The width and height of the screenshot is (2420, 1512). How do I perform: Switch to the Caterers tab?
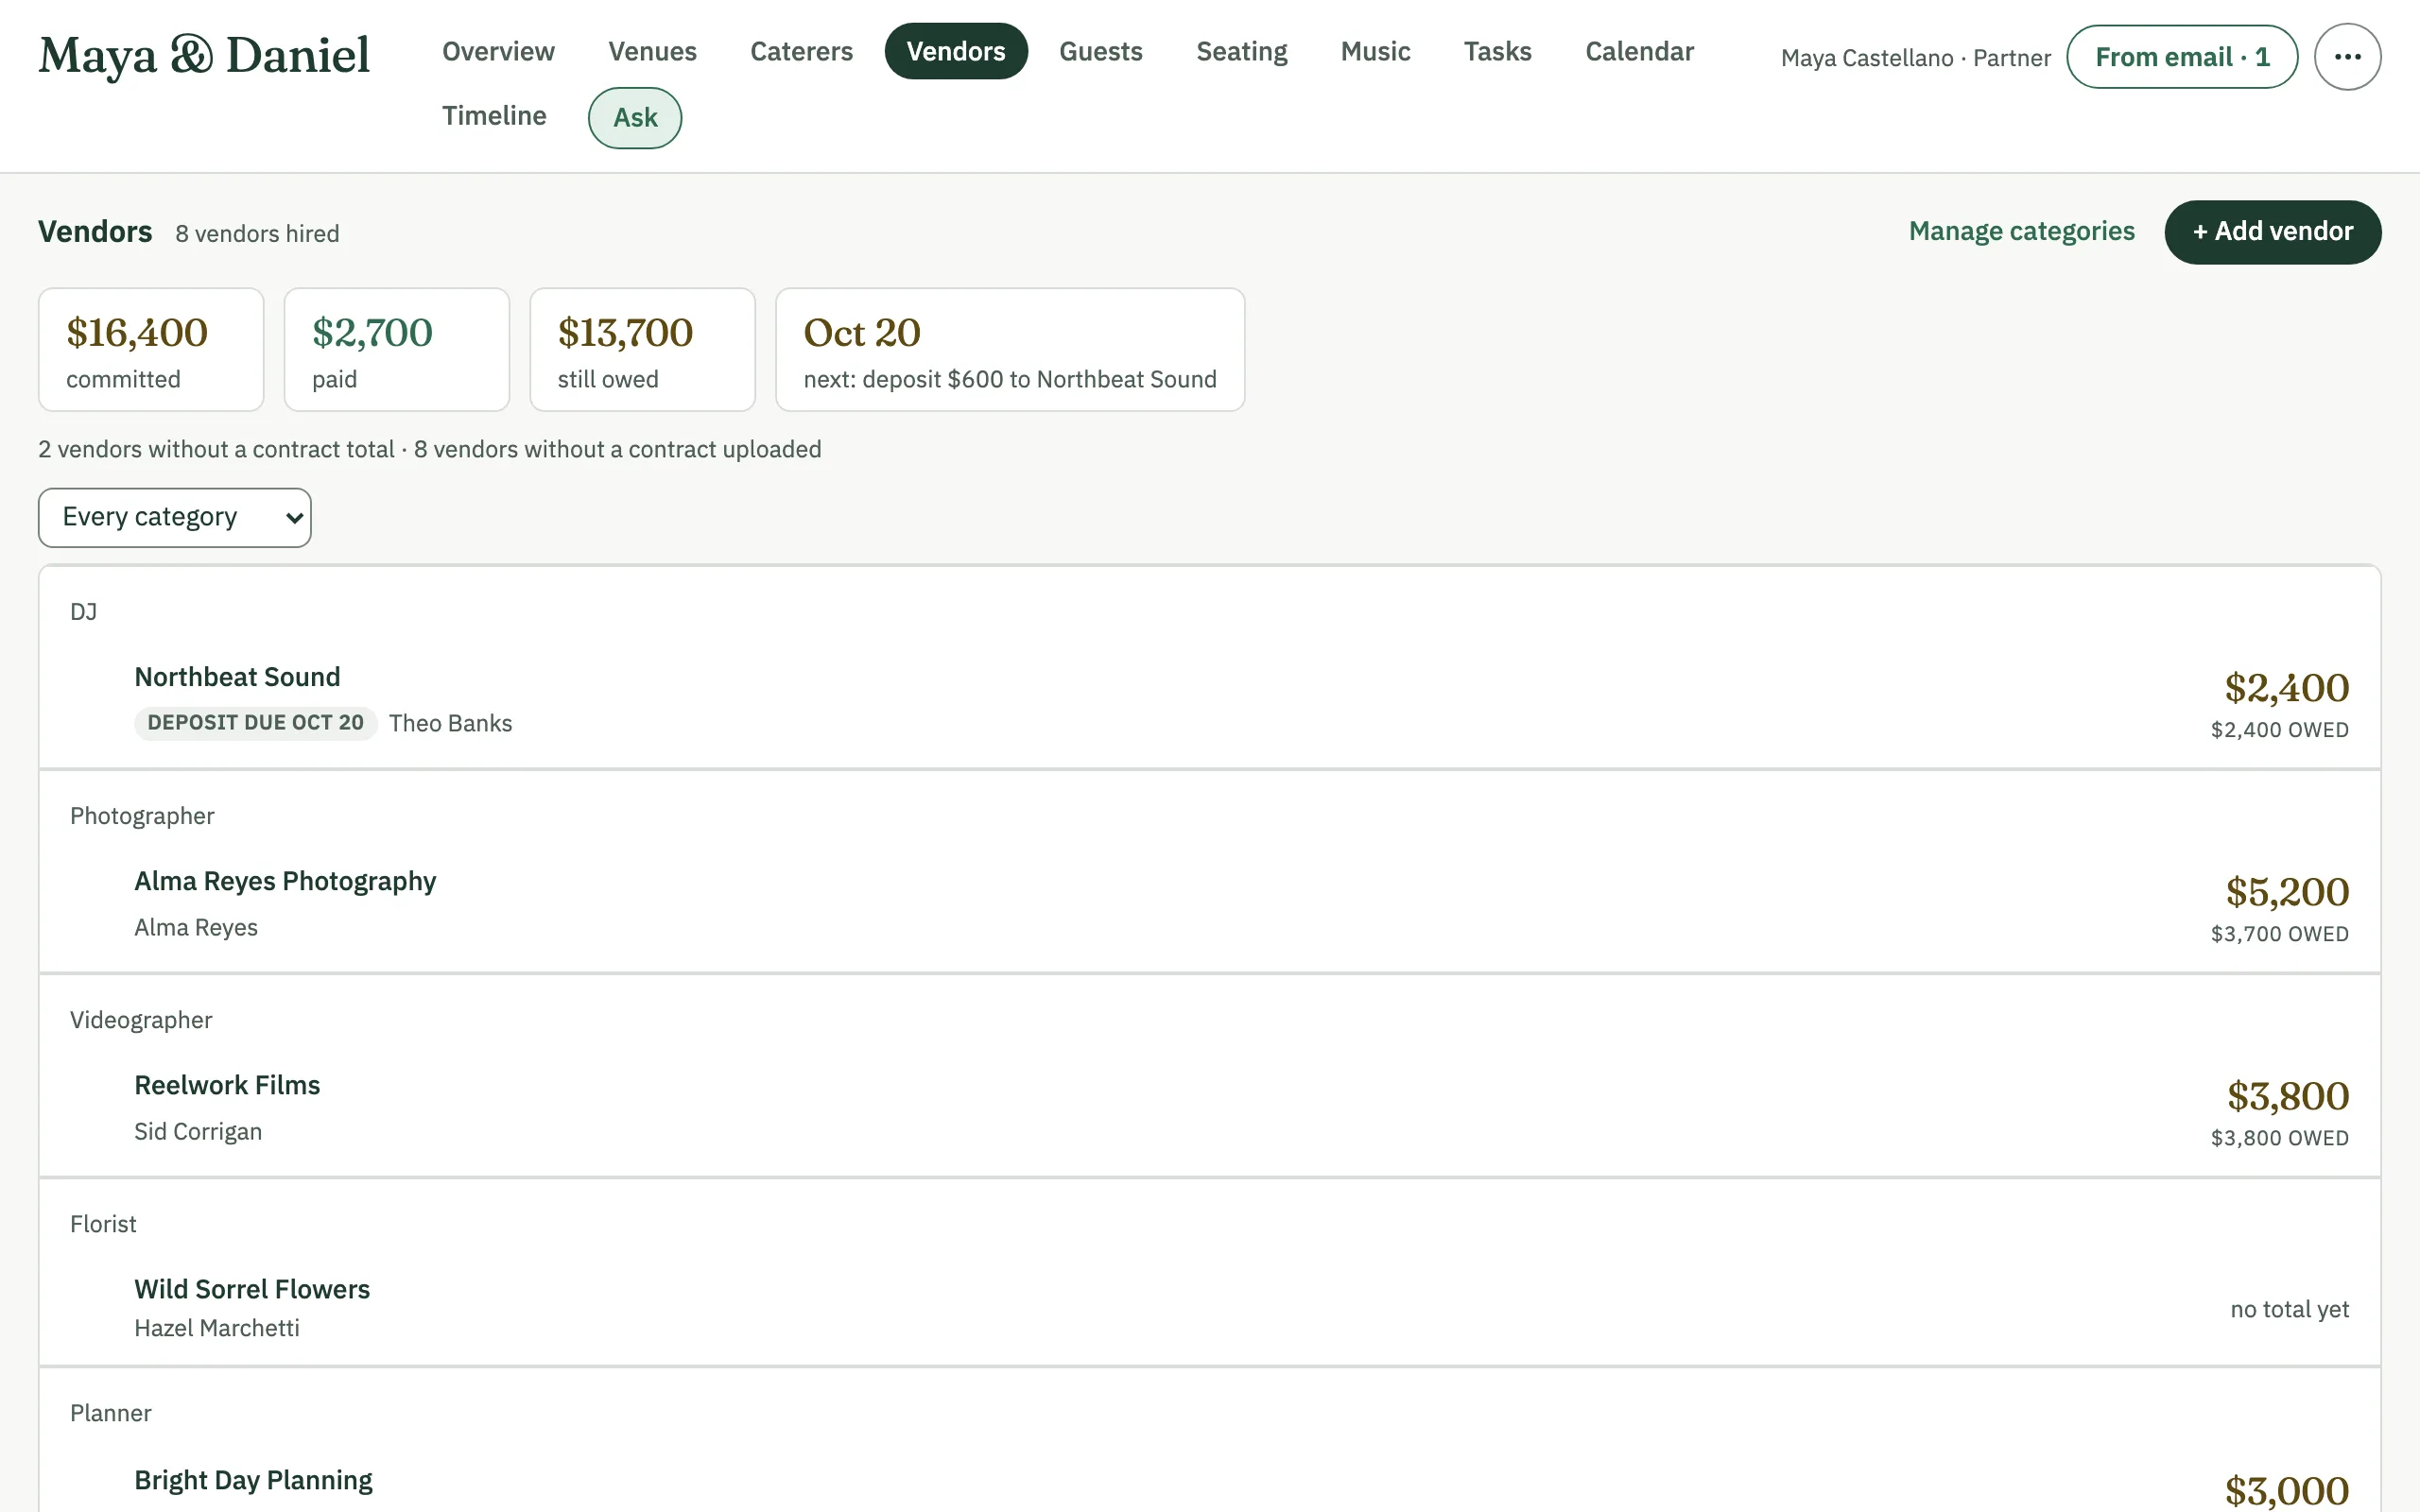pyautogui.click(x=801, y=51)
